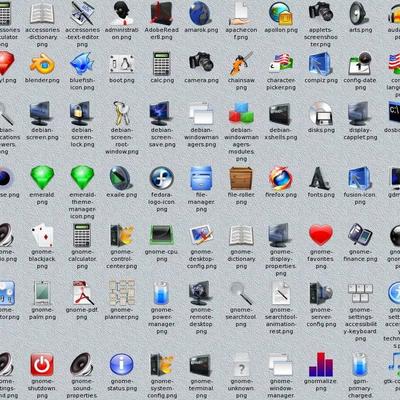Select the administration.png silhouette icon

pos(122,13)
